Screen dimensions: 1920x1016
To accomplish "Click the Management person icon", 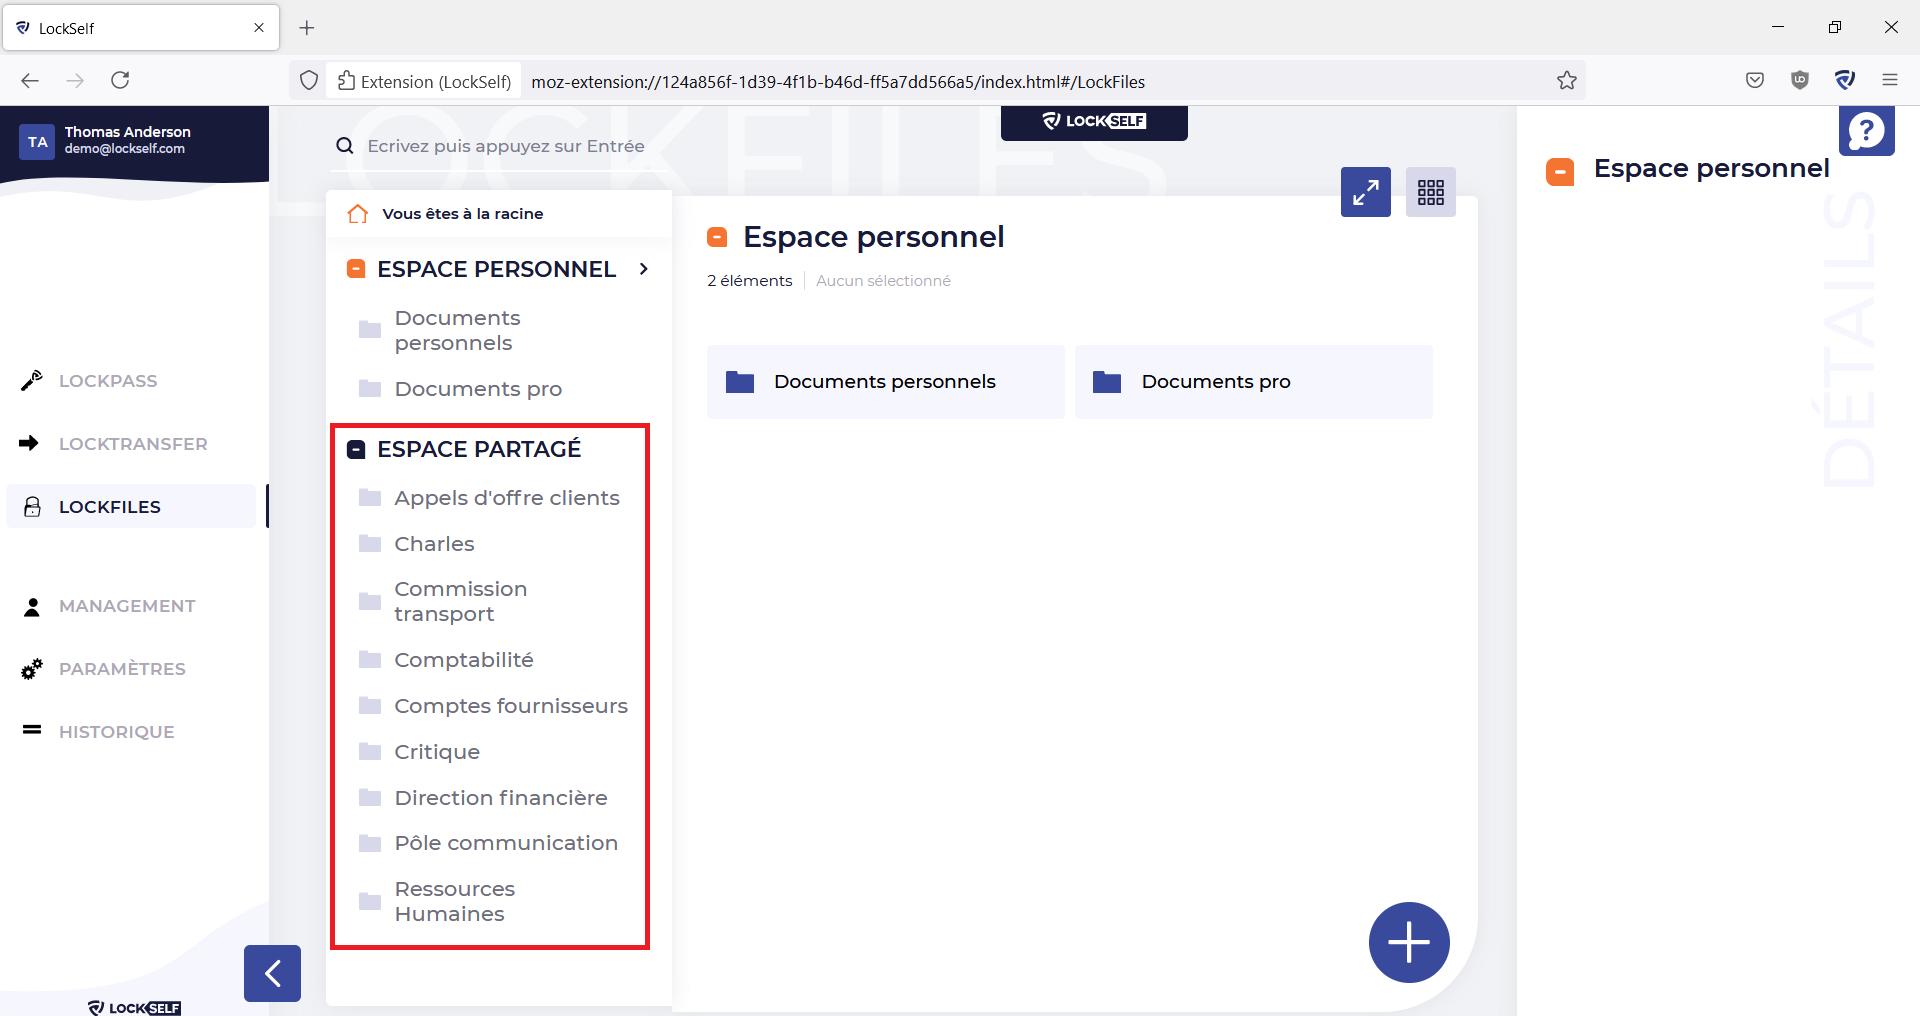I will [x=32, y=607].
